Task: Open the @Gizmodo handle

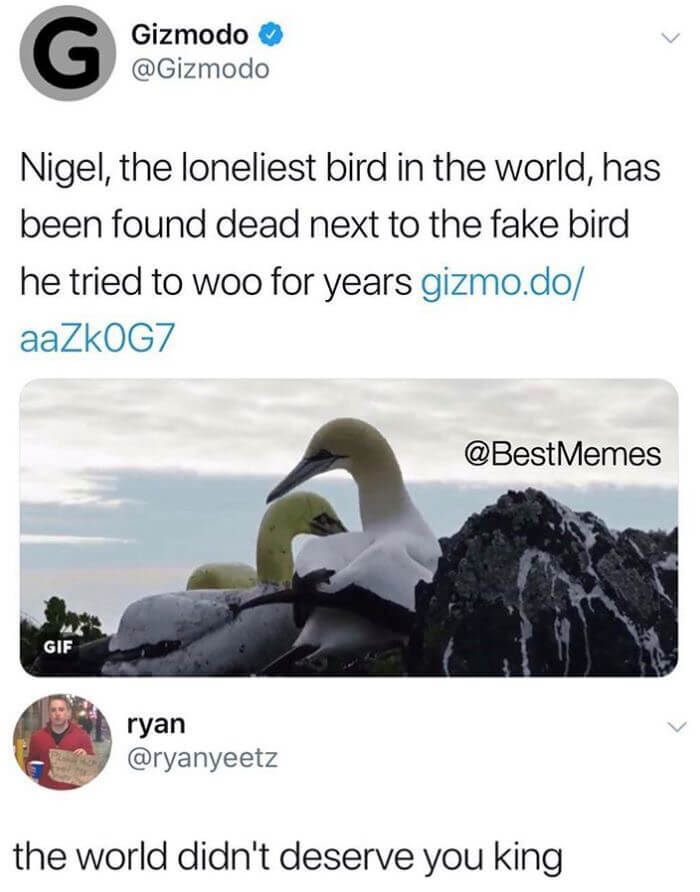Action: point(200,70)
